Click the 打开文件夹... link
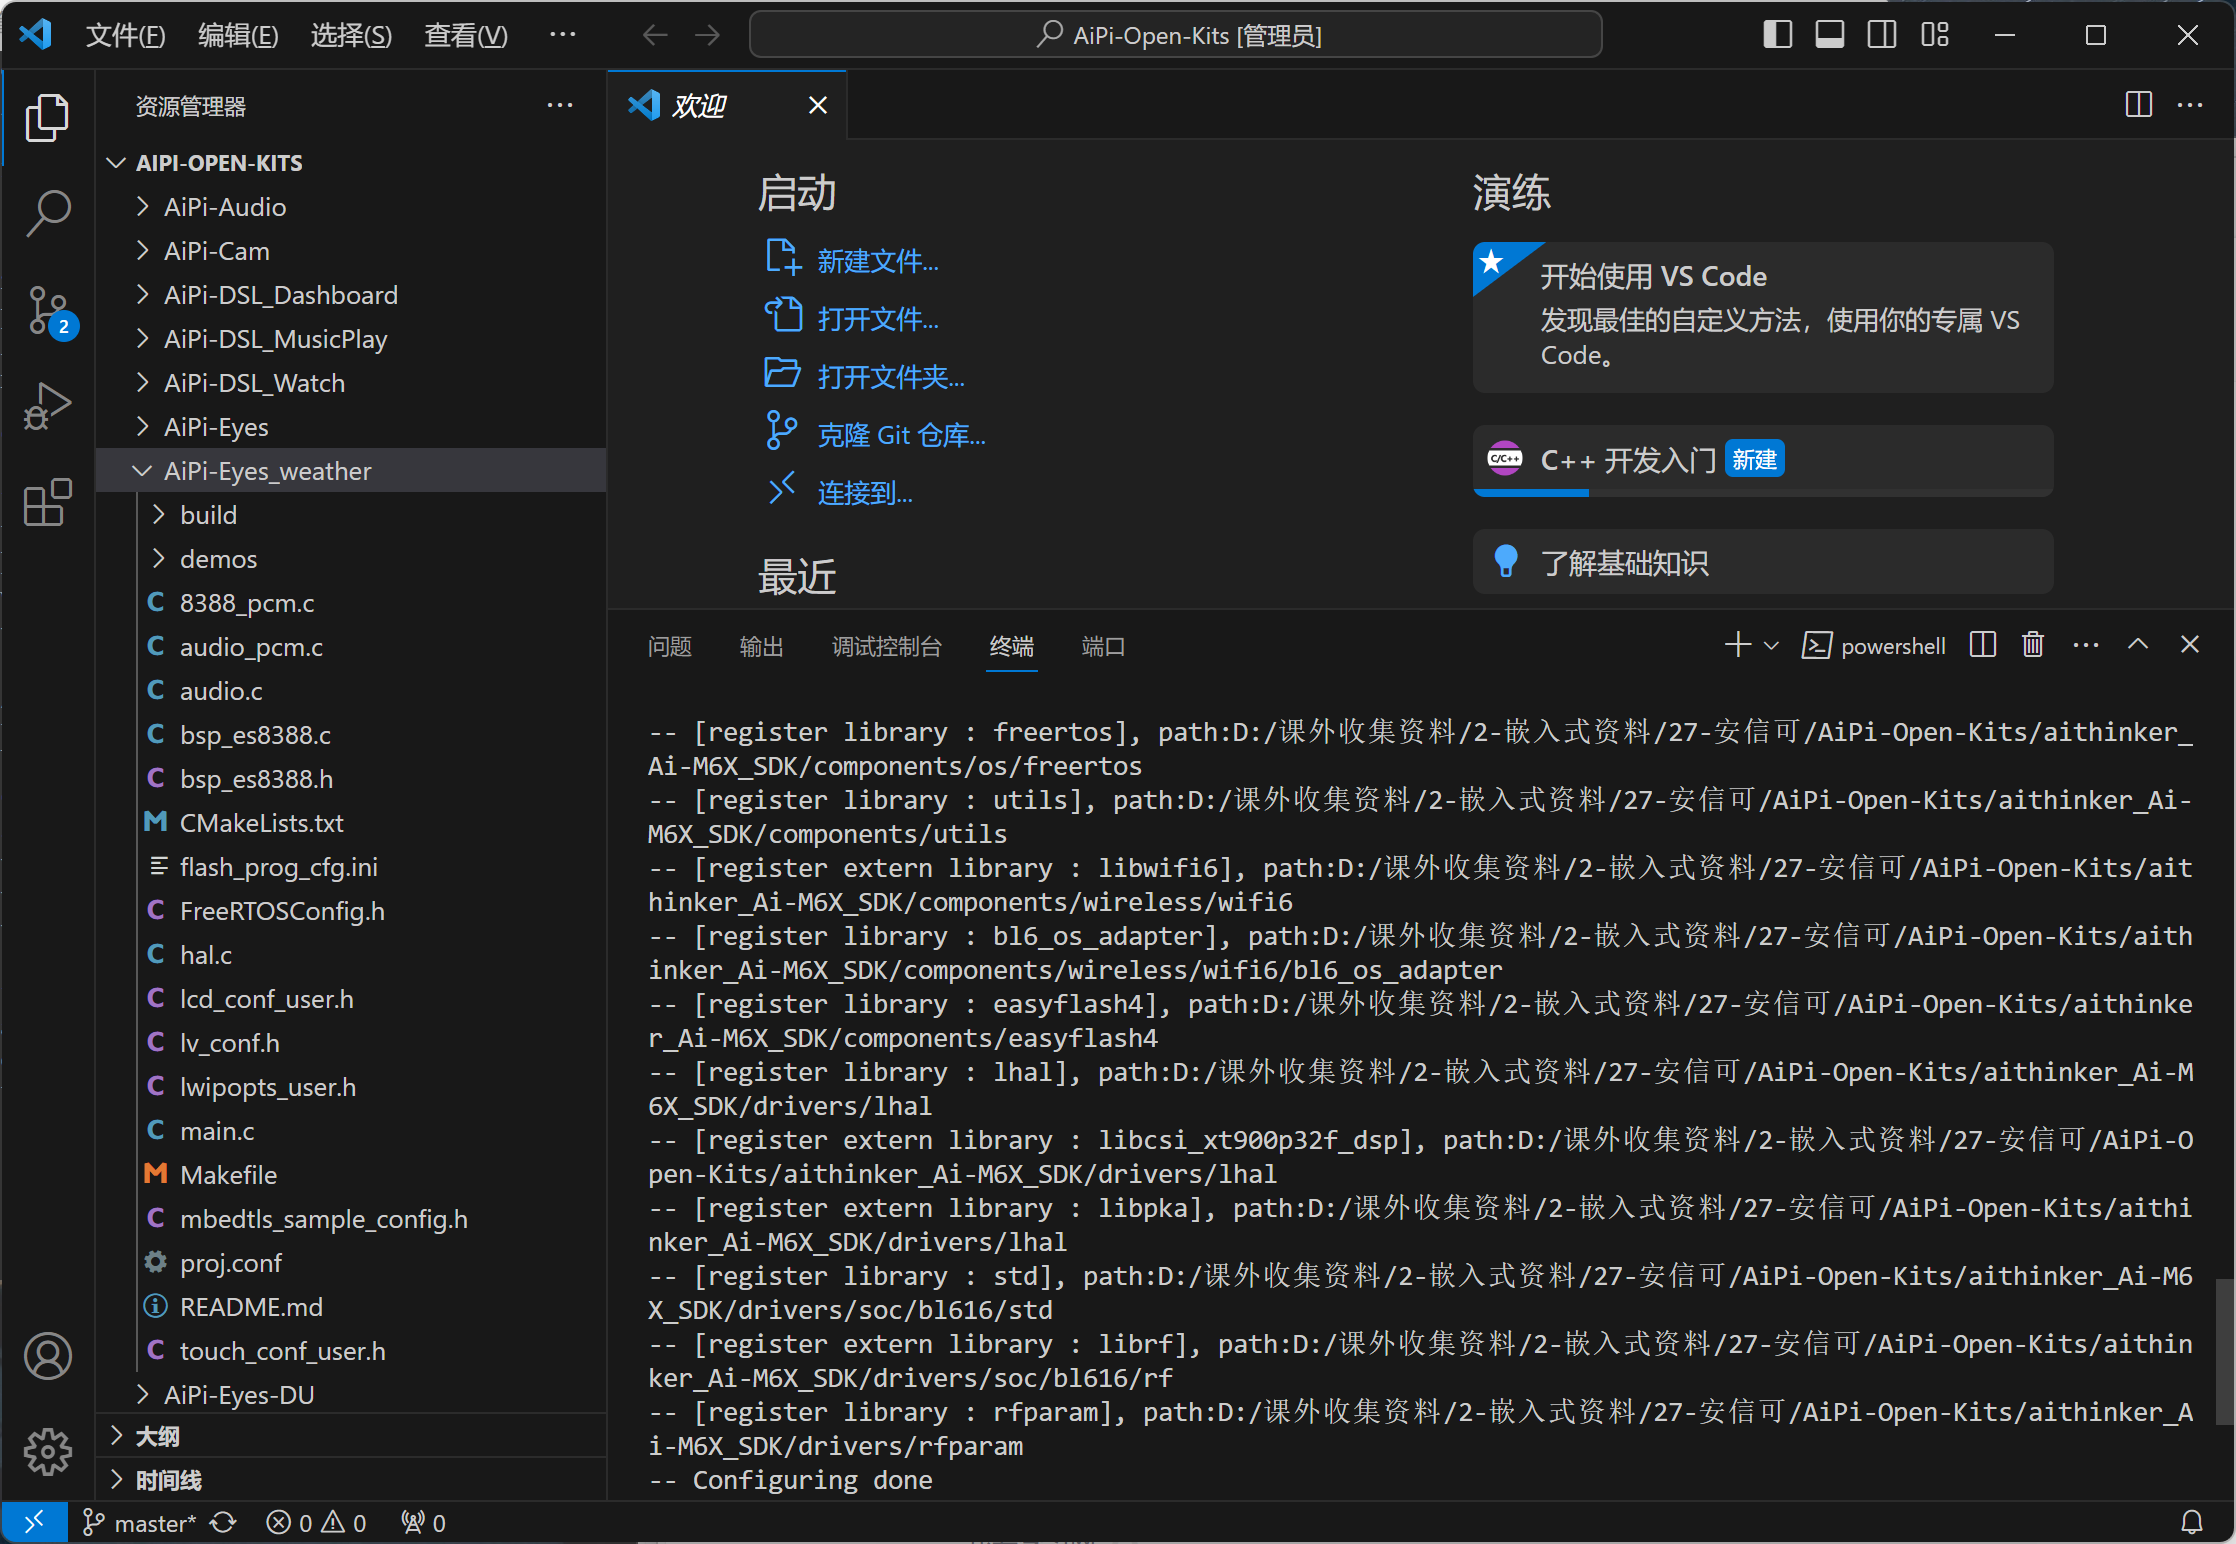Viewport: 2236px width, 1544px height. (x=890, y=376)
